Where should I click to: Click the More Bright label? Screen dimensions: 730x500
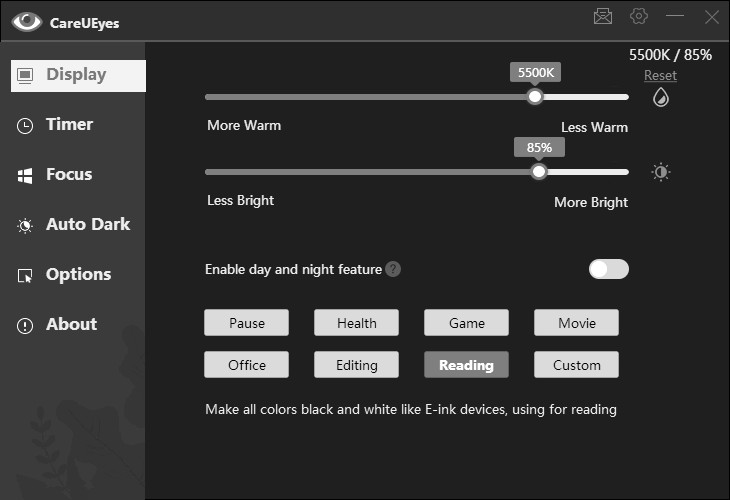[x=591, y=202]
